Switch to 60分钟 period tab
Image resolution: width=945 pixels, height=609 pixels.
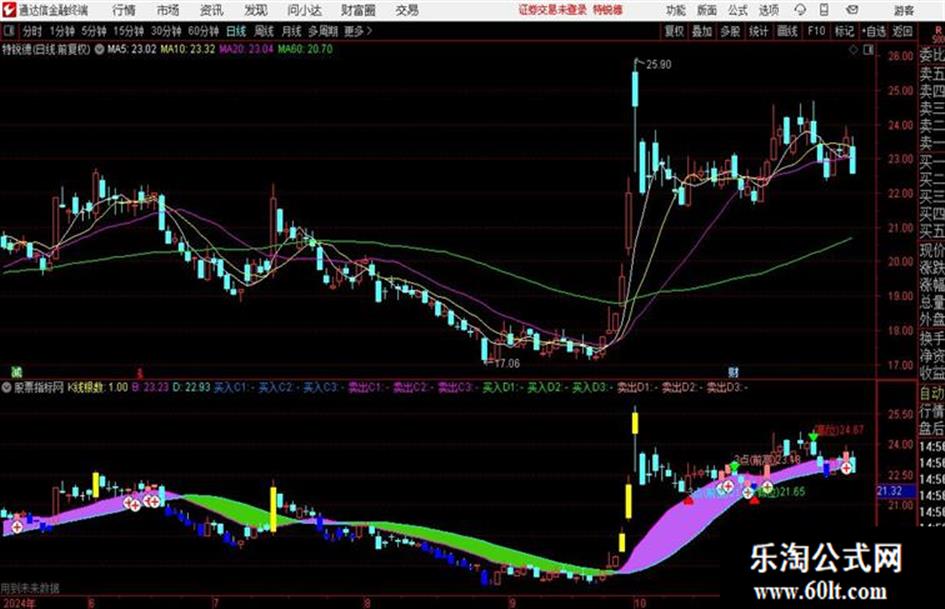pyautogui.click(x=204, y=31)
